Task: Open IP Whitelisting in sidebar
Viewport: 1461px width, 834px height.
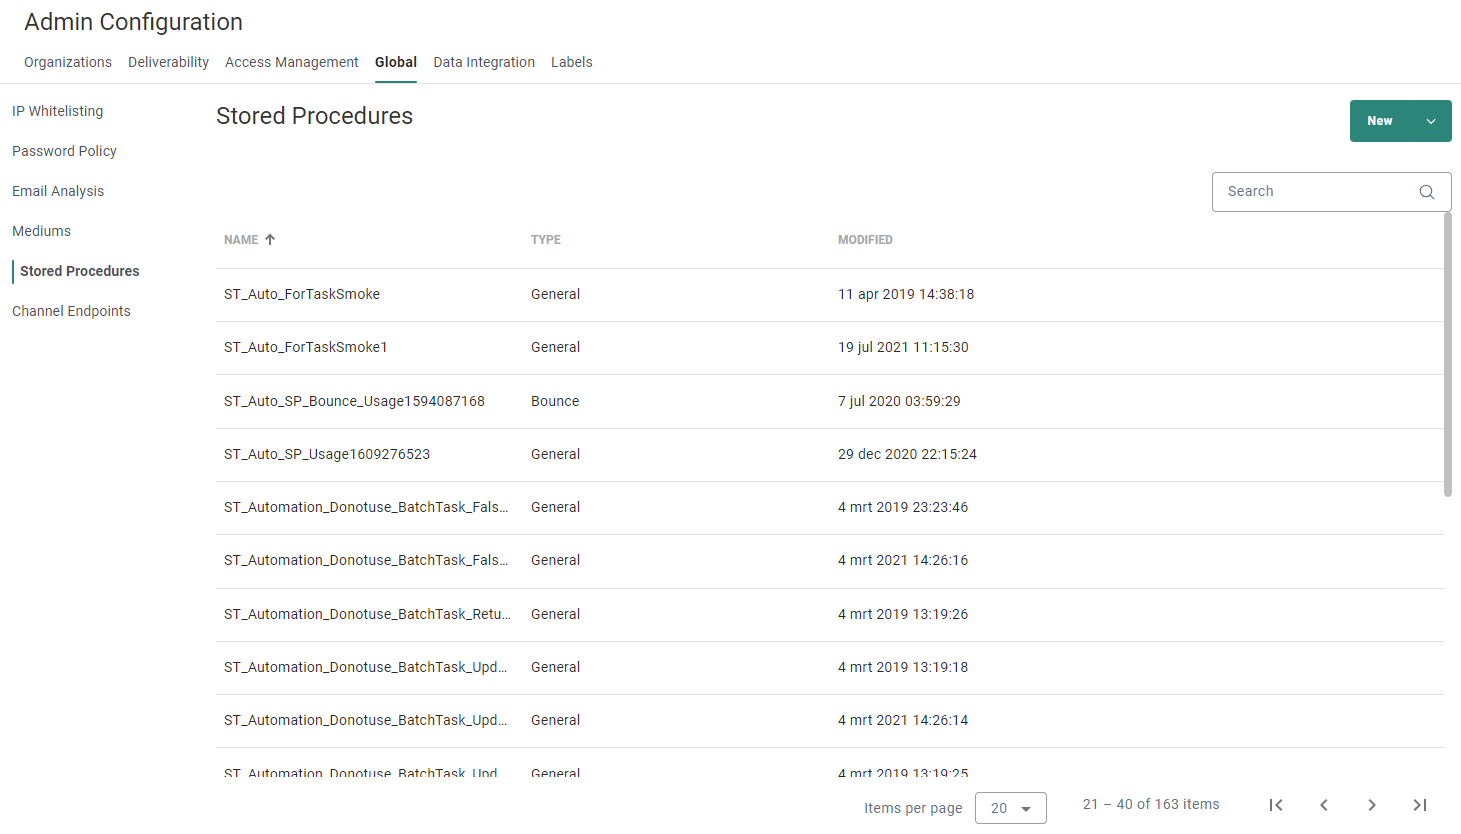Action: click(x=57, y=111)
